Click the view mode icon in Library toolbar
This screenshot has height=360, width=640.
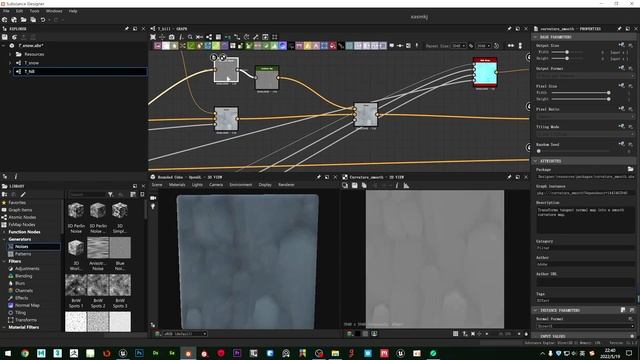point(133,195)
